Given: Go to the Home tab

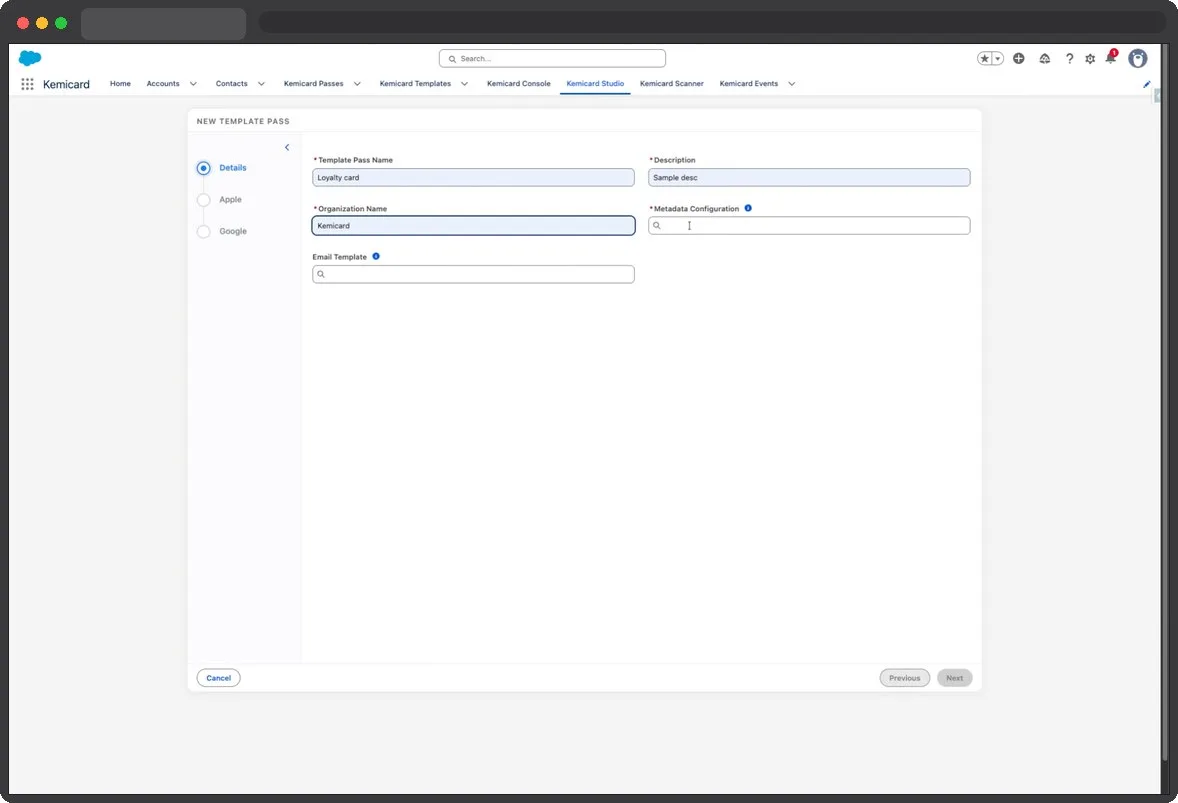Looking at the screenshot, I should tap(120, 83).
